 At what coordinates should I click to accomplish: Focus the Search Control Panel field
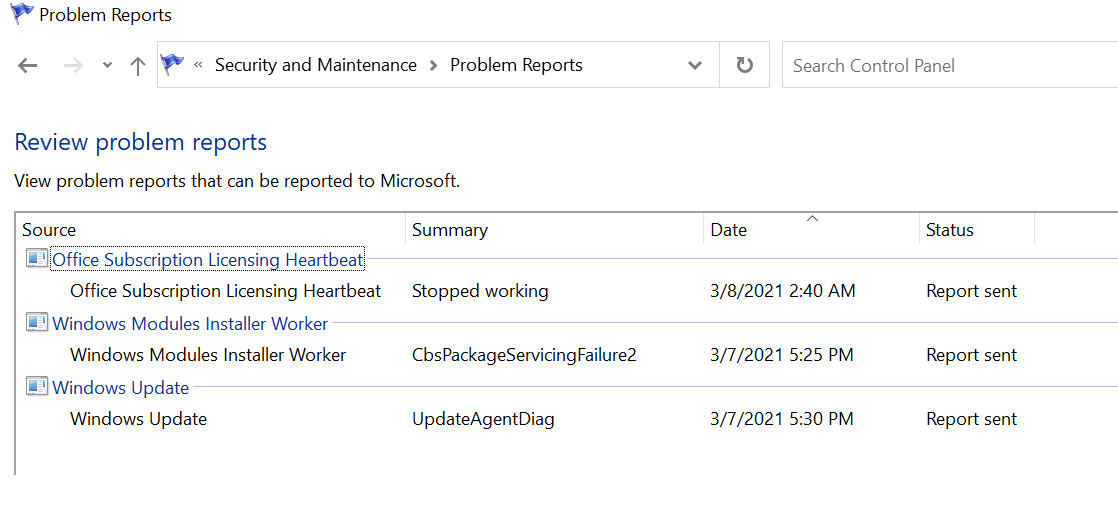[x=950, y=66]
